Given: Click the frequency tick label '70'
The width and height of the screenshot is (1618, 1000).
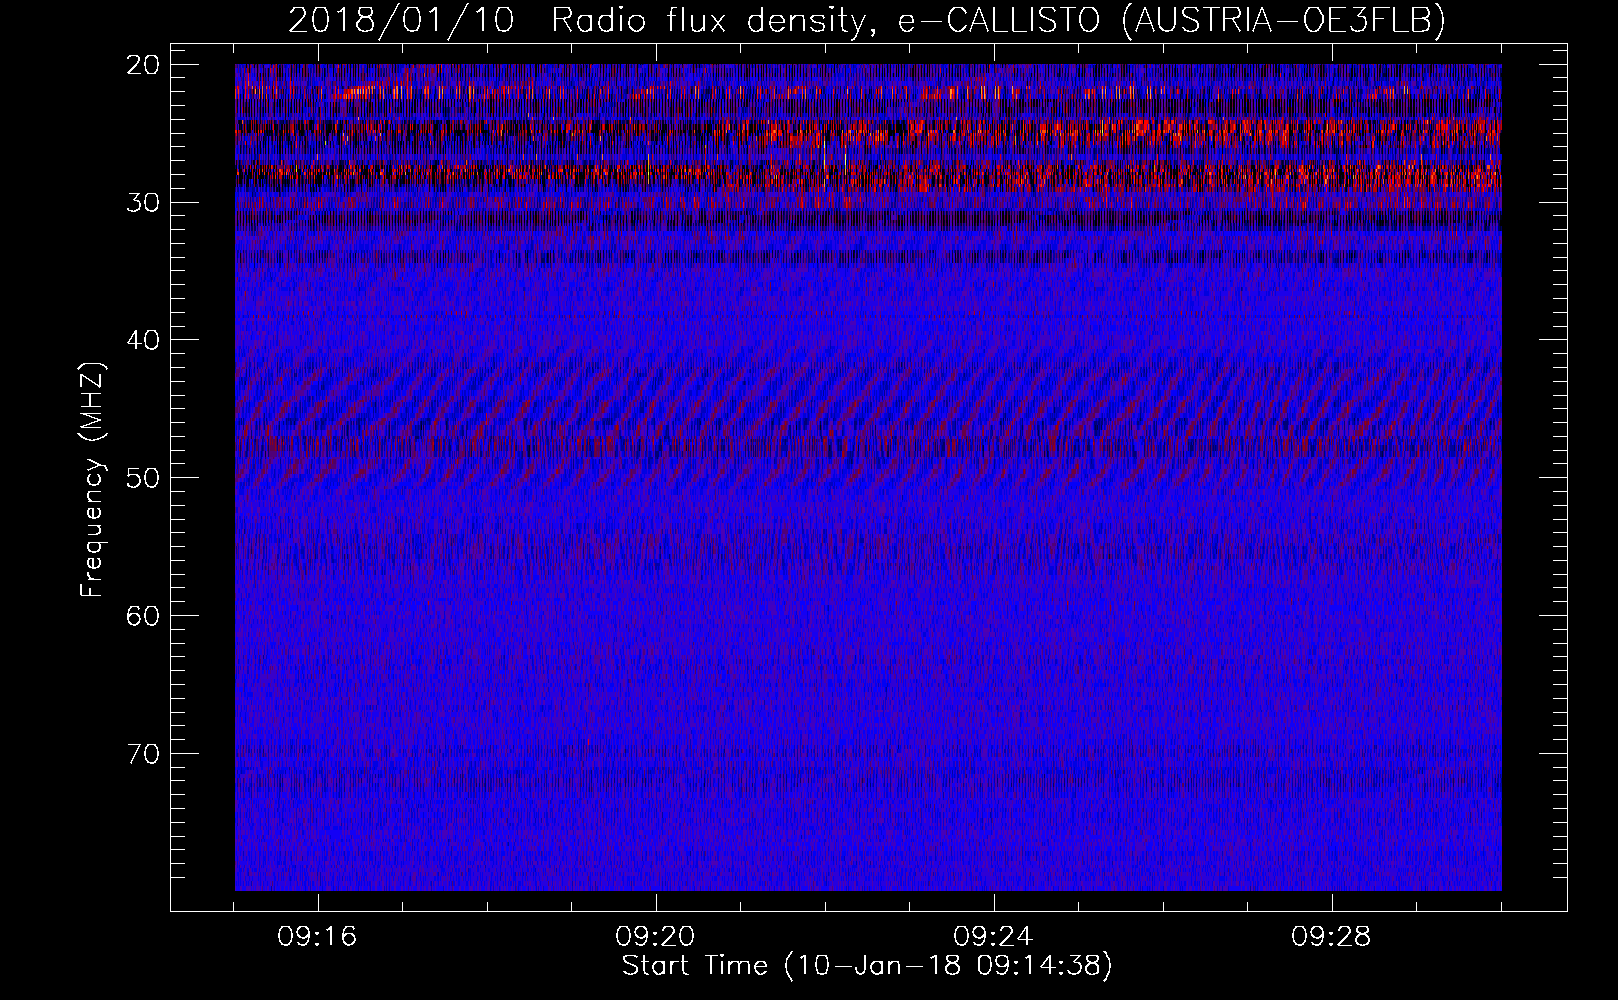Looking at the screenshot, I should (x=145, y=753).
